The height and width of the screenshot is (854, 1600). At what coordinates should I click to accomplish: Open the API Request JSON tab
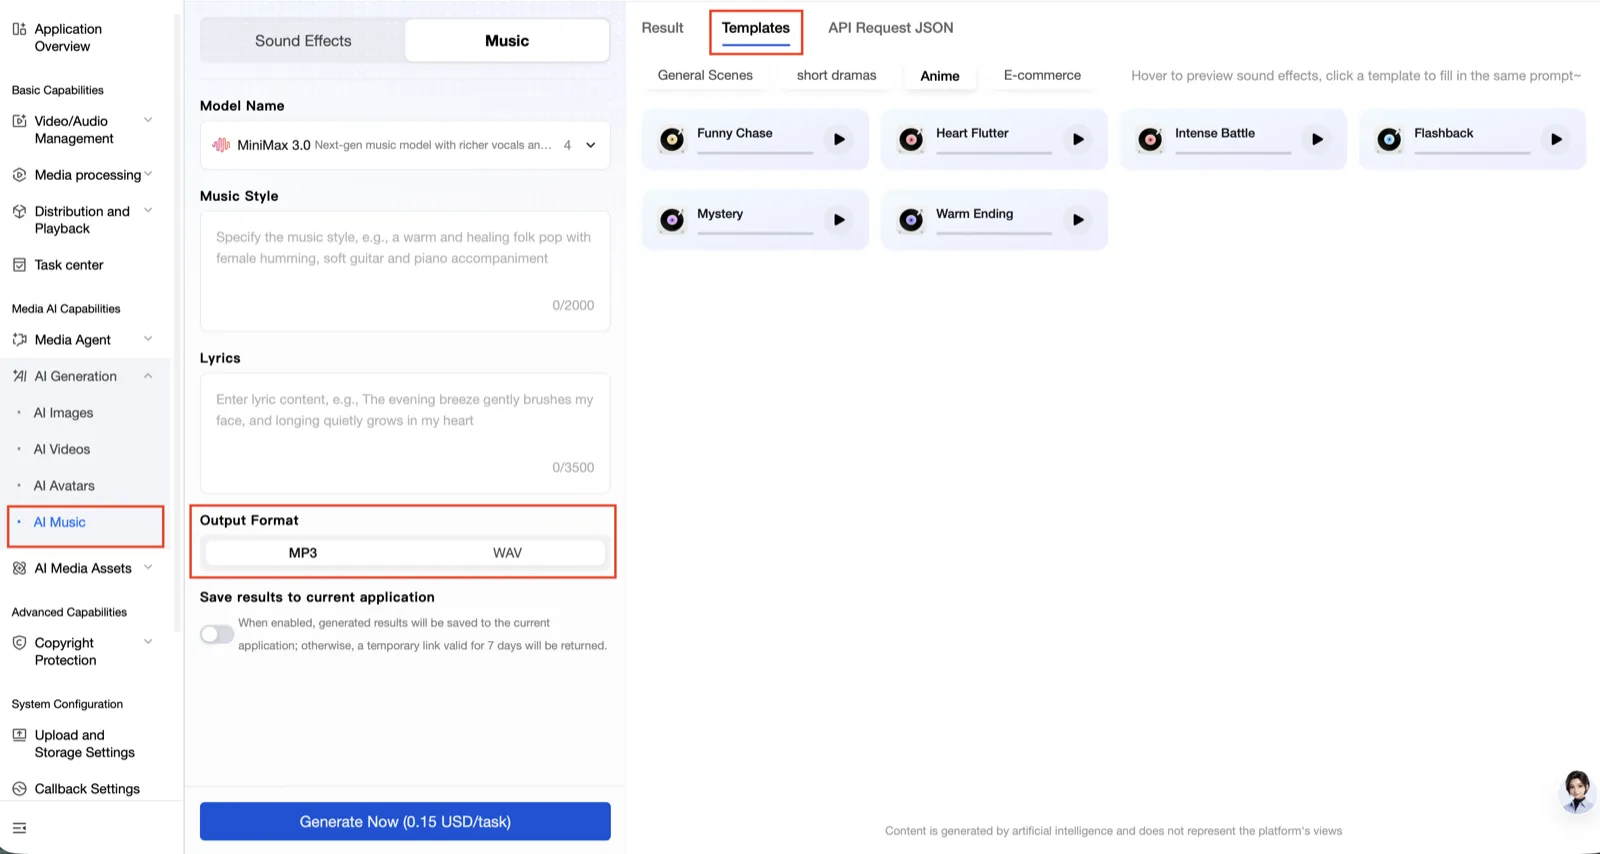pyautogui.click(x=890, y=28)
